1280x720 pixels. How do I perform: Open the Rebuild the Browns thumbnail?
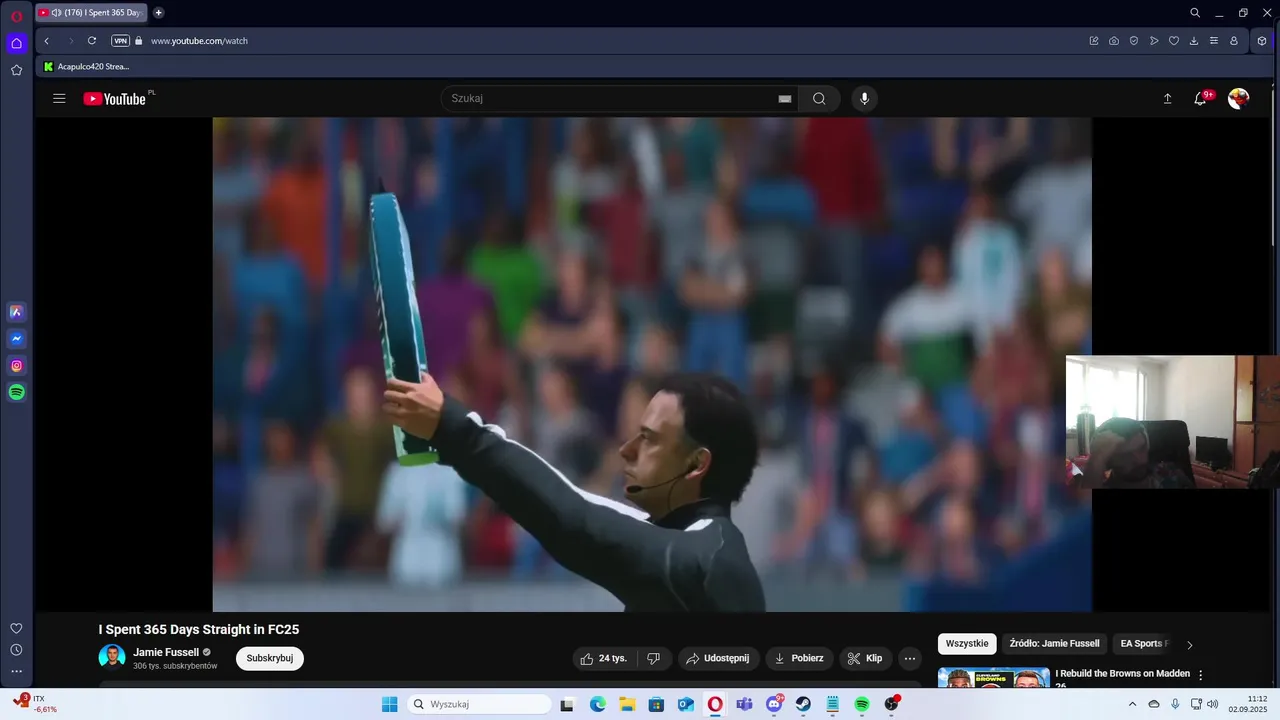point(994,678)
